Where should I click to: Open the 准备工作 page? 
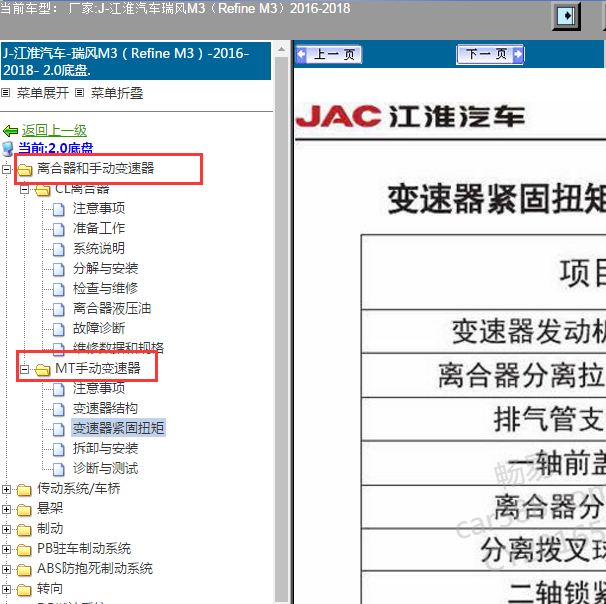tap(99, 228)
